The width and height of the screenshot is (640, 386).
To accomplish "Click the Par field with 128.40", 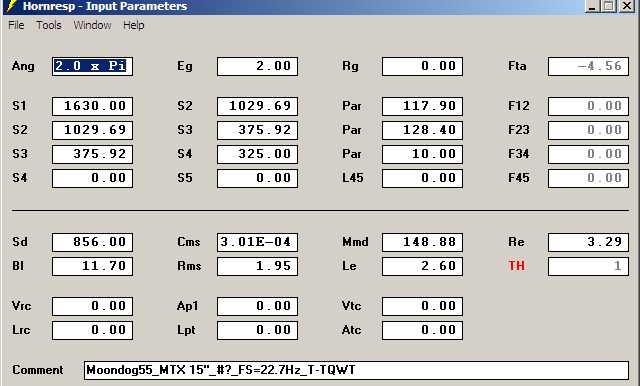I will [x=422, y=131].
